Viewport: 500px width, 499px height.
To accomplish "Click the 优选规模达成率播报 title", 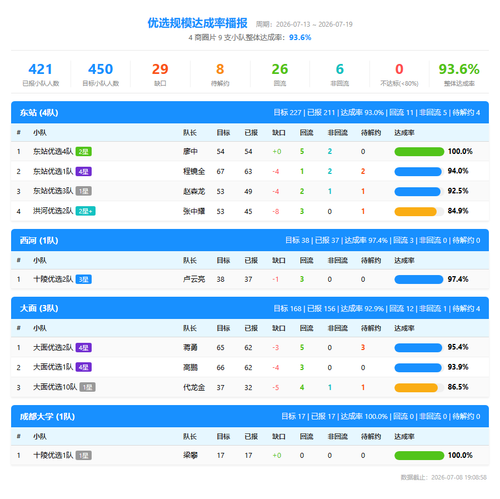I will point(197,23).
